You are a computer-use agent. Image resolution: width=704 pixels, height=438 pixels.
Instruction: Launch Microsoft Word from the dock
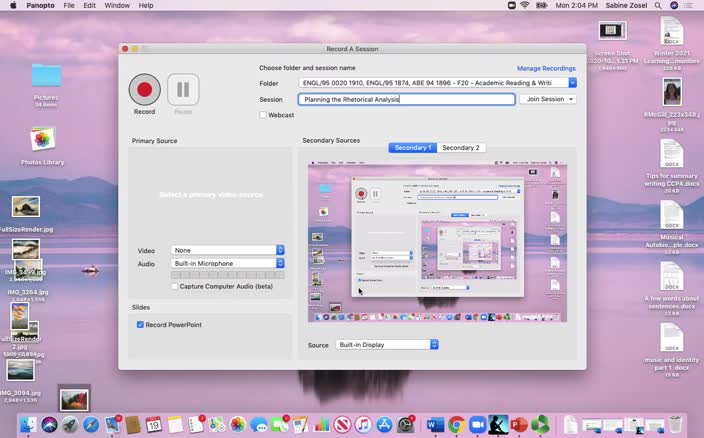click(435, 425)
